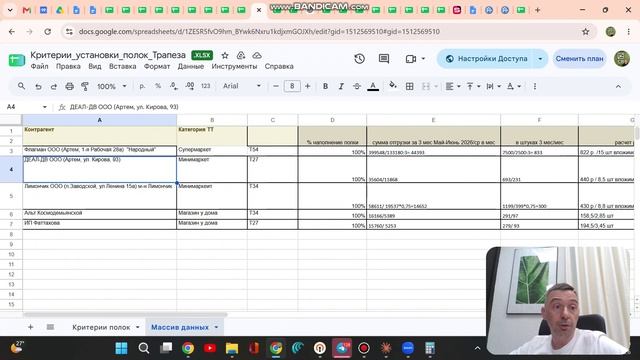Open the zoom 100% dropdown
The height and width of the screenshot is (360, 640).
click(111, 87)
